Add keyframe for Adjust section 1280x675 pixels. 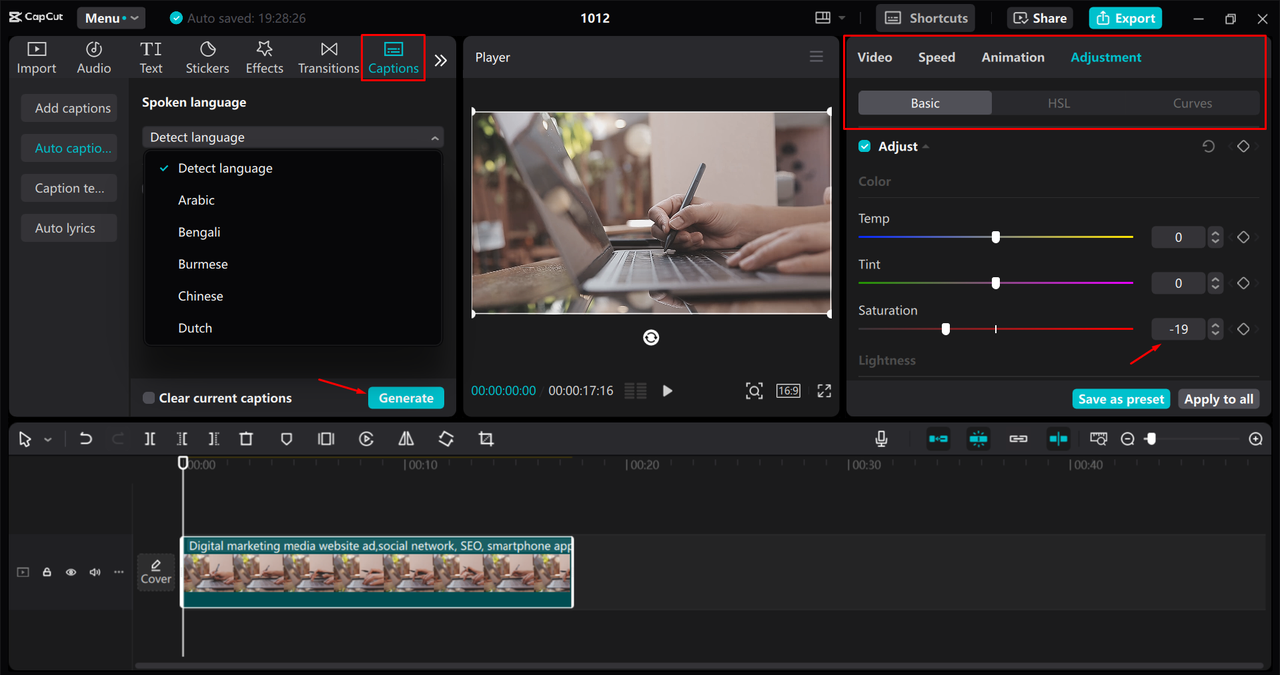coord(1243,146)
